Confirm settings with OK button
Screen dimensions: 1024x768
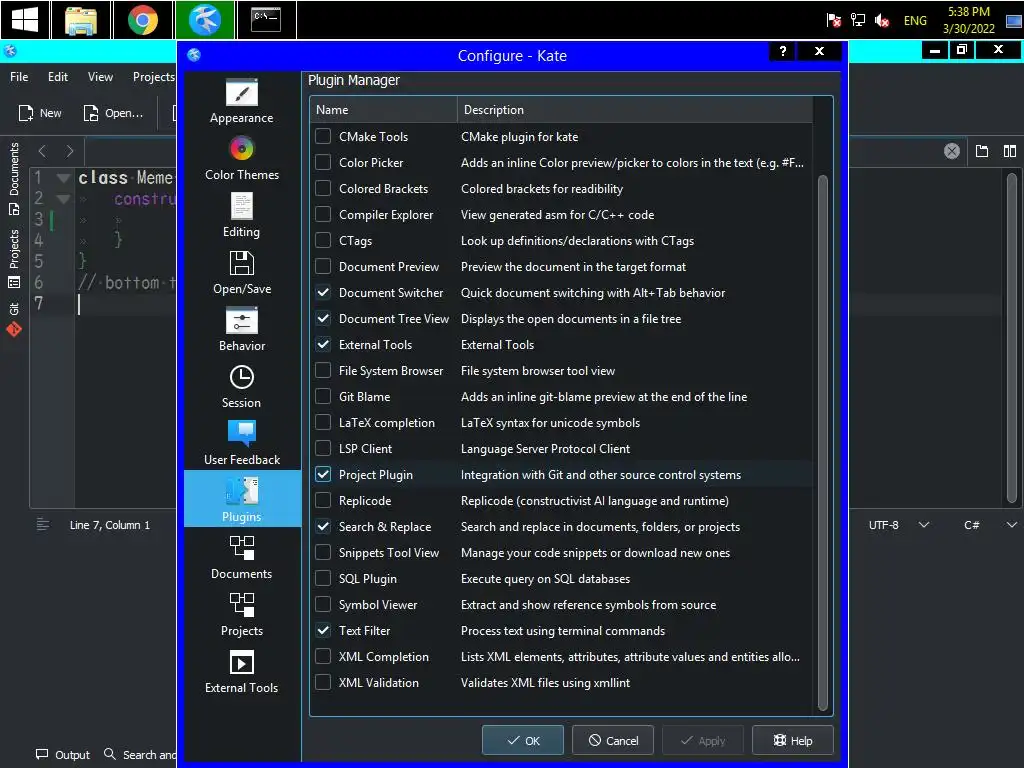[x=523, y=741]
